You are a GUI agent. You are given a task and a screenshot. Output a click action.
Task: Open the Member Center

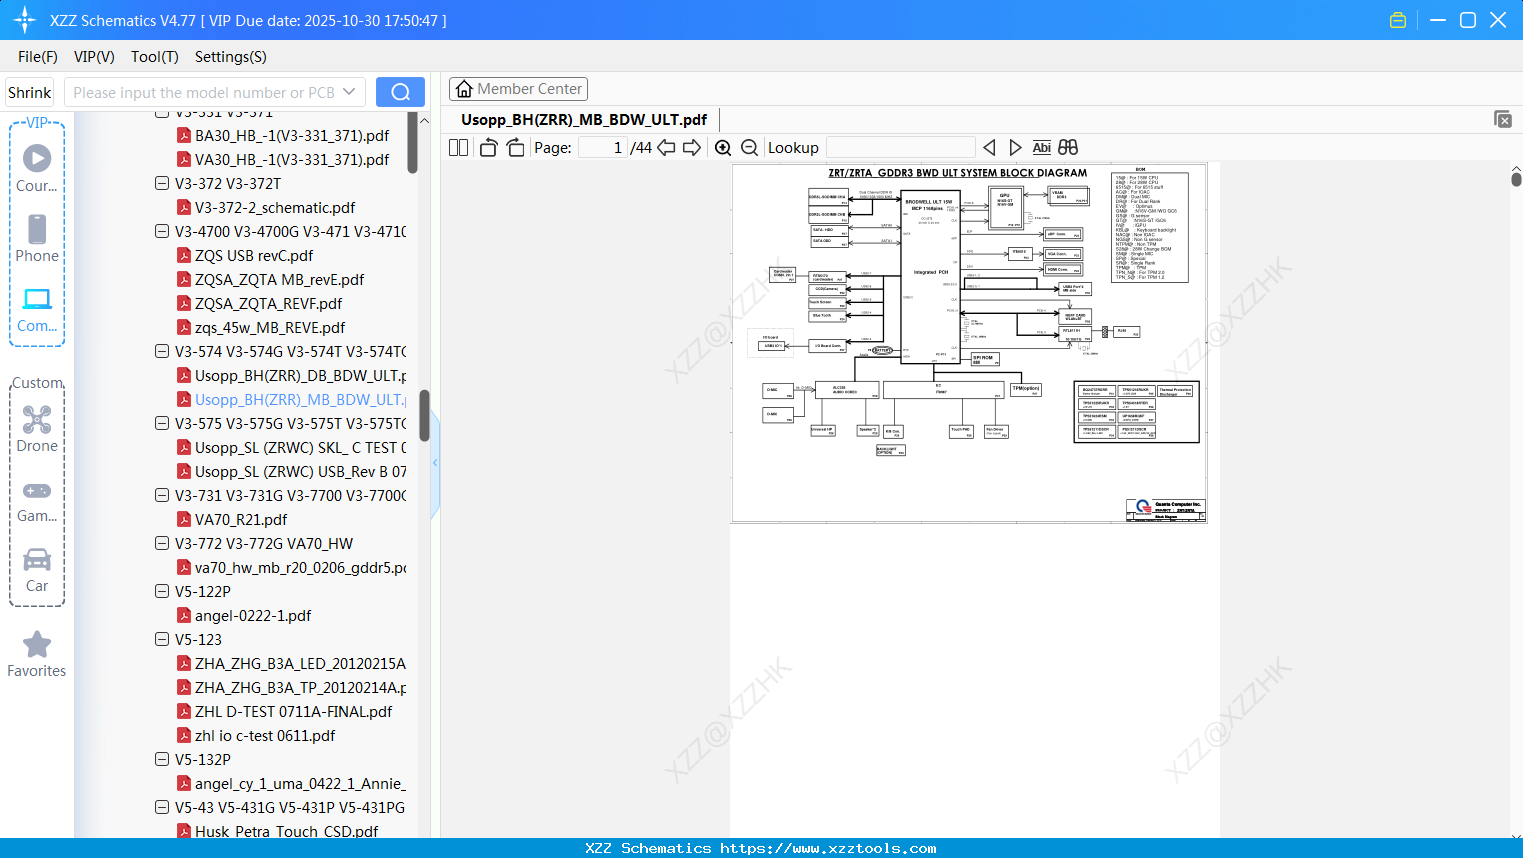518,89
